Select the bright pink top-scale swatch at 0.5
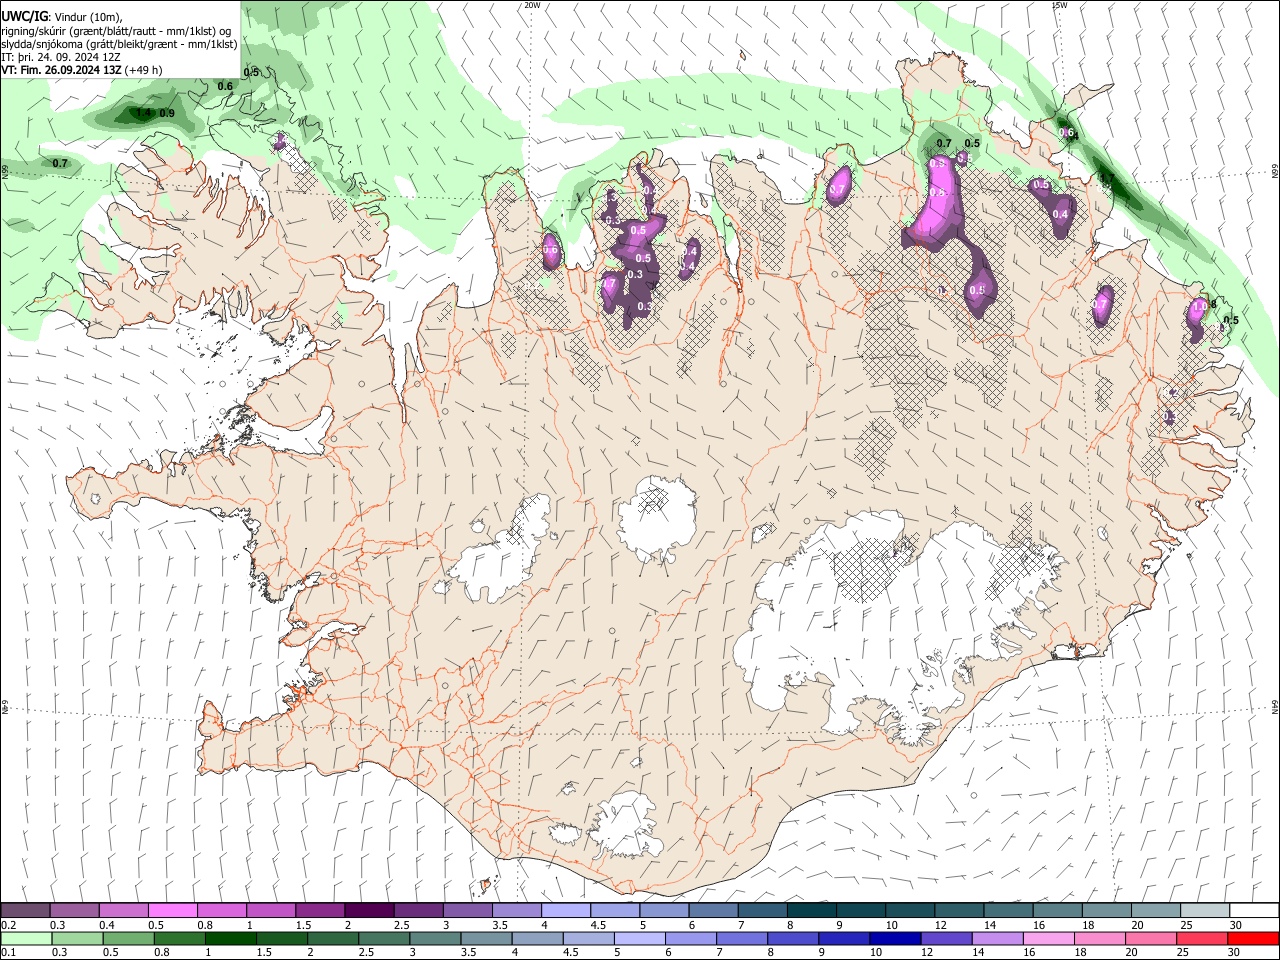This screenshot has height=960, width=1280. (x=173, y=910)
